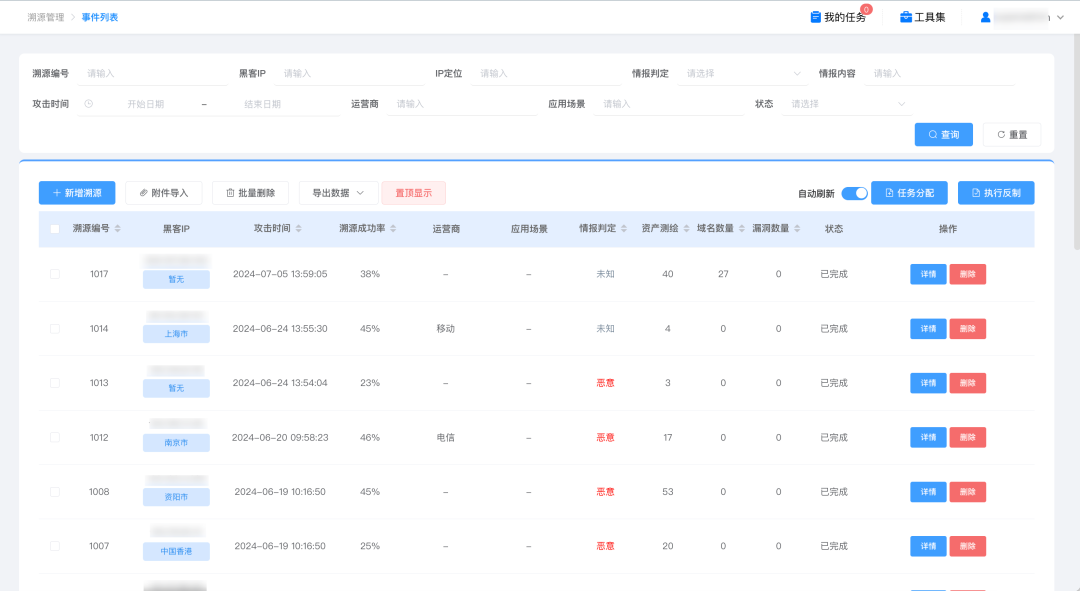Select the checkbox for row 1014

tap(55, 329)
